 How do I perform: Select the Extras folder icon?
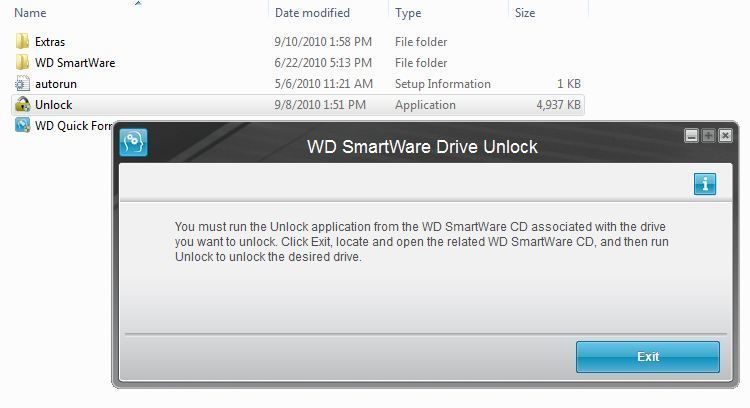(23, 42)
